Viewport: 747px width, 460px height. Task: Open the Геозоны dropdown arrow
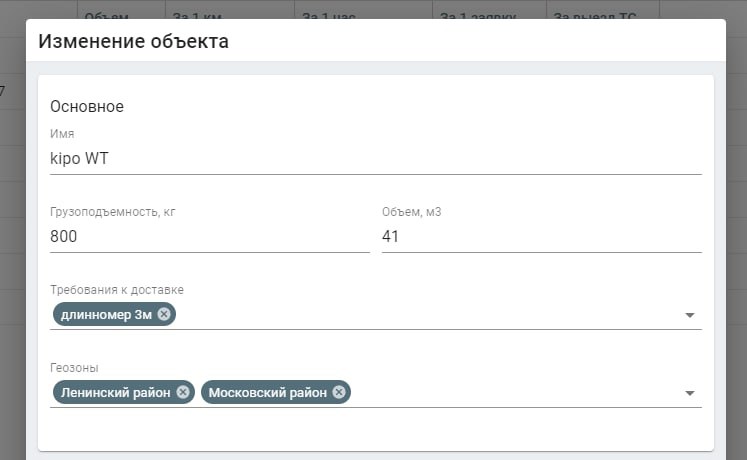click(x=689, y=393)
